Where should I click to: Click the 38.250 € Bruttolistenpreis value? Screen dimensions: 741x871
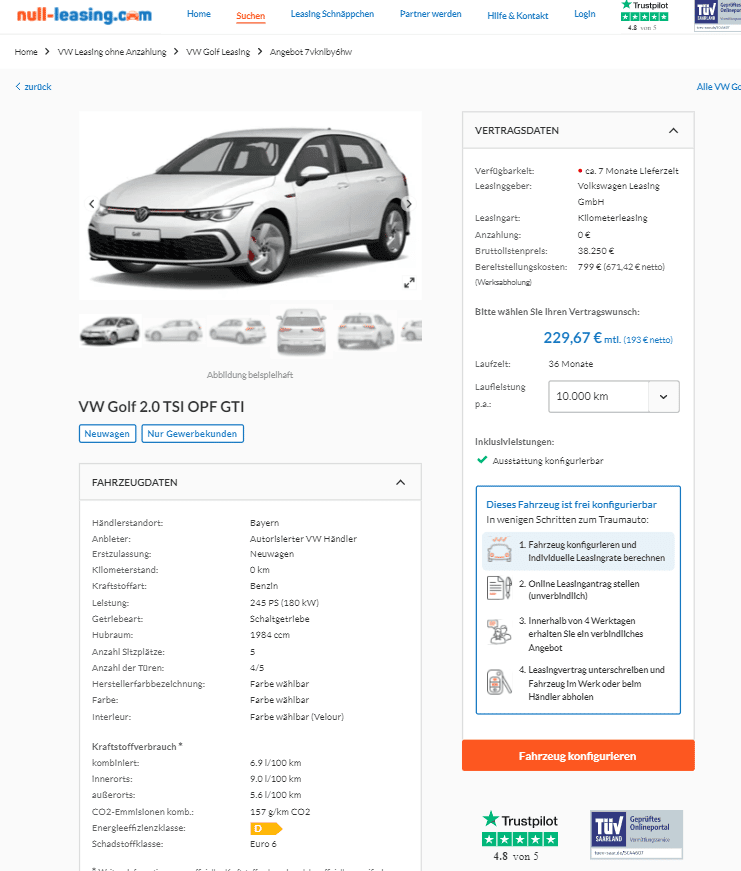[595, 251]
